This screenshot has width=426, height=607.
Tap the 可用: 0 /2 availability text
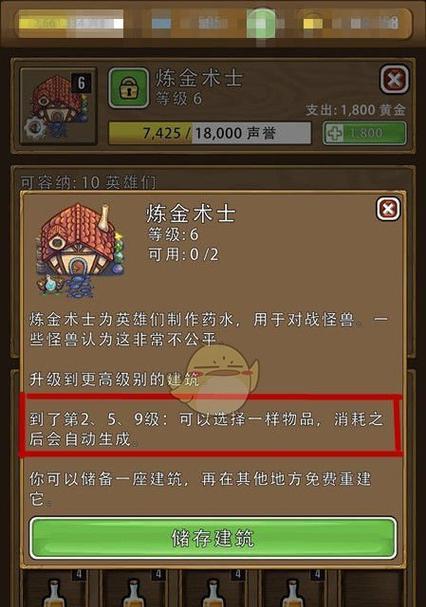184,255
